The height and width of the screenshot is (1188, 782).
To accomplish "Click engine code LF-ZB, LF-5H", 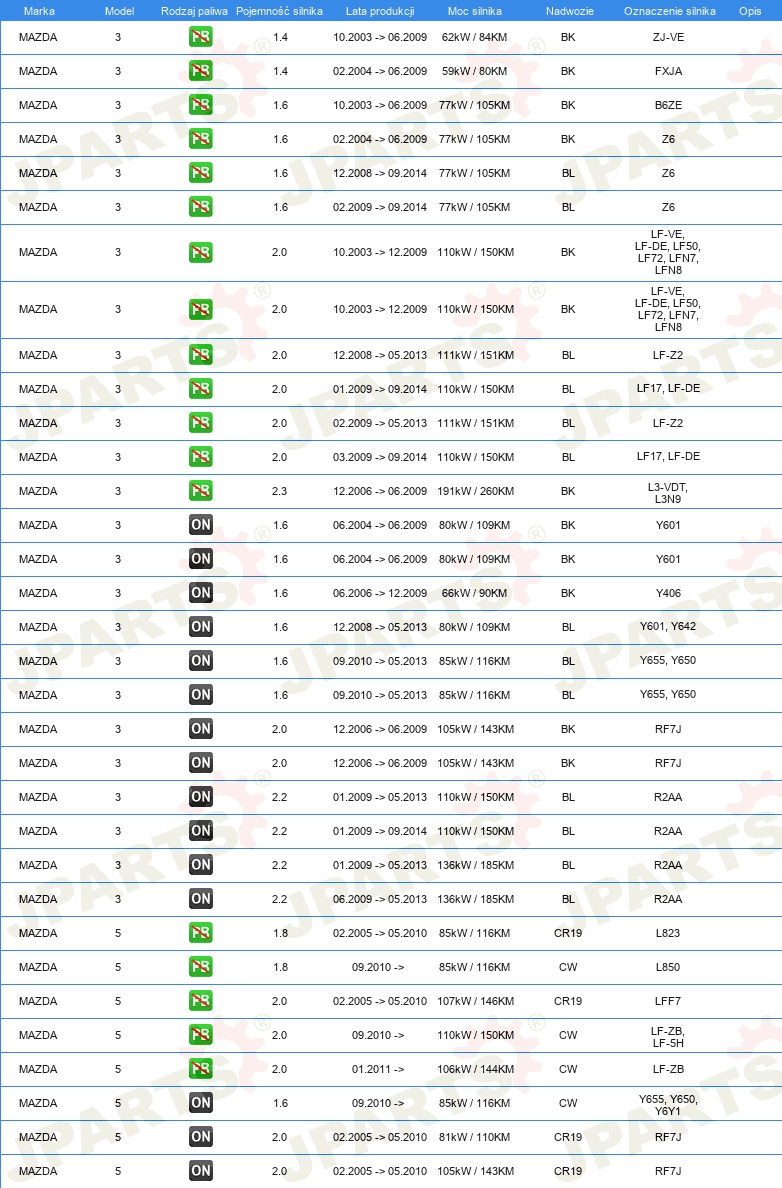I will click(x=668, y=1036).
